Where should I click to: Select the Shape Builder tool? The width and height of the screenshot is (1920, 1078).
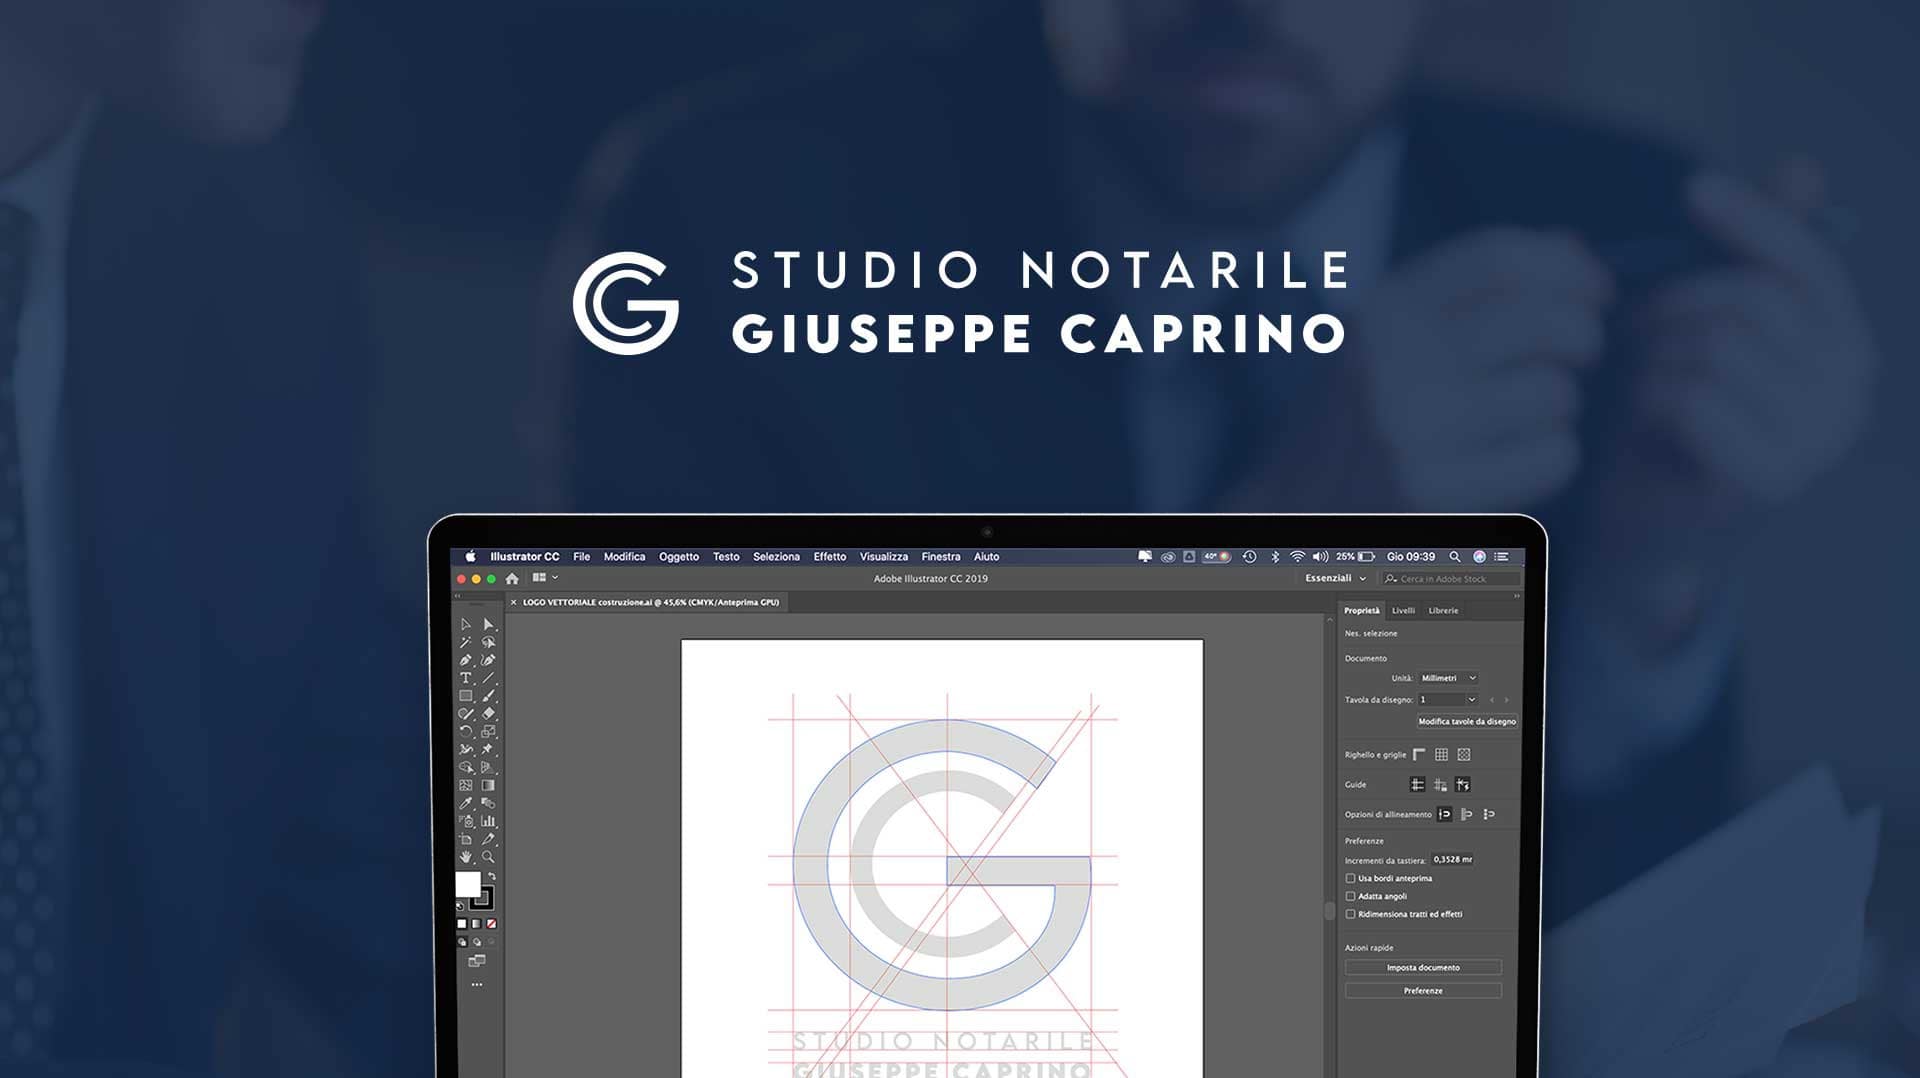coord(465,767)
